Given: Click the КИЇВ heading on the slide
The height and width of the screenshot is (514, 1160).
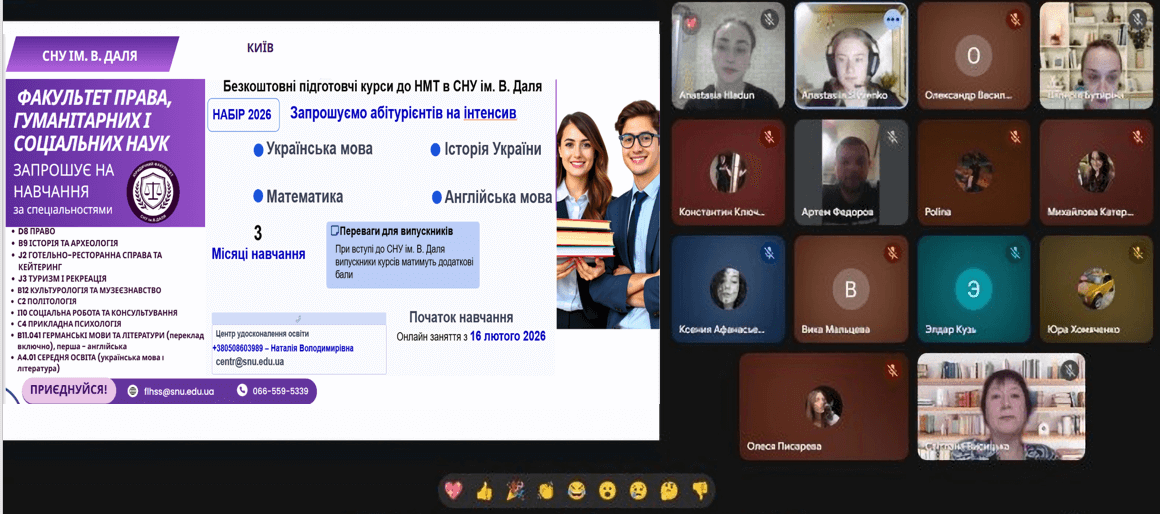Looking at the screenshot, I should pos(260,48).
